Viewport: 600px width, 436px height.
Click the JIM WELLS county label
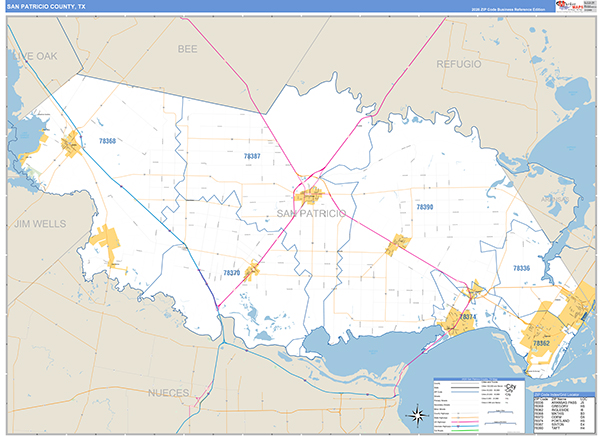36,223
